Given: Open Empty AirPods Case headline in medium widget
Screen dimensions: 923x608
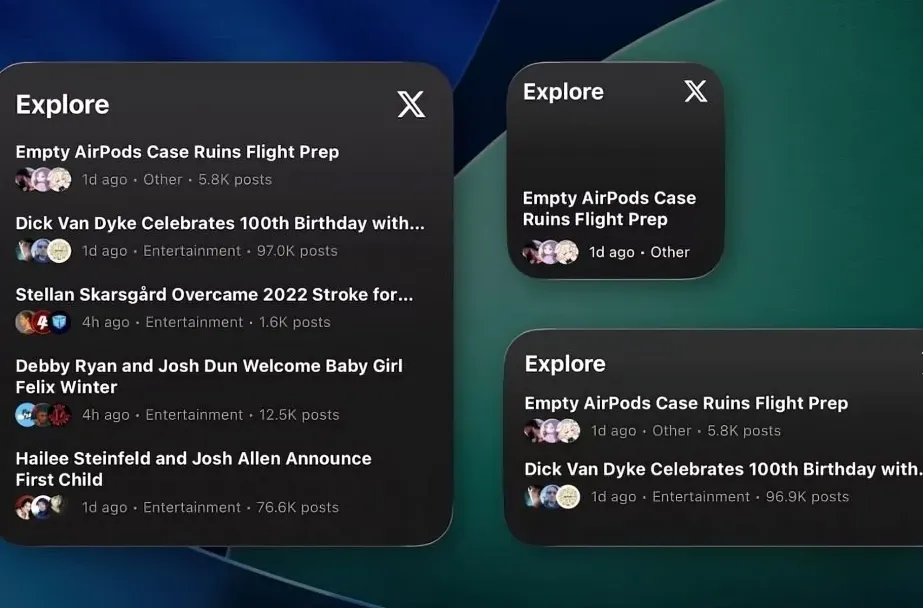Looking at the screenshot, I should (x=686, y=403).
